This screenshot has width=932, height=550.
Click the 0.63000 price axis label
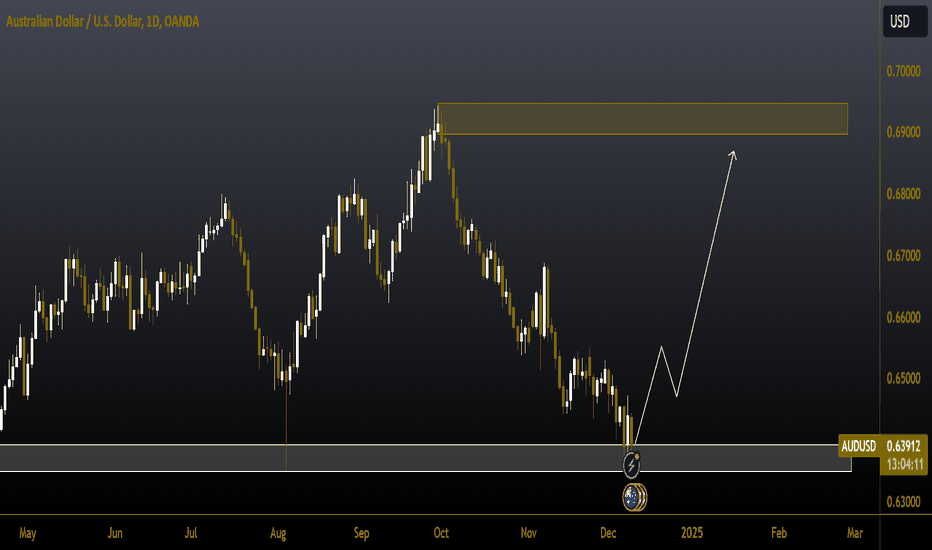point(903,502)
